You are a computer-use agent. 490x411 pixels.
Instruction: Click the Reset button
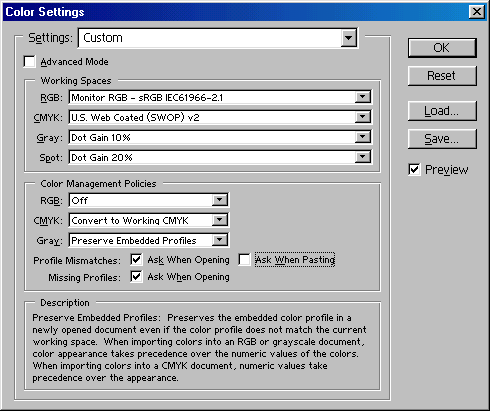(x=442, y=76)
